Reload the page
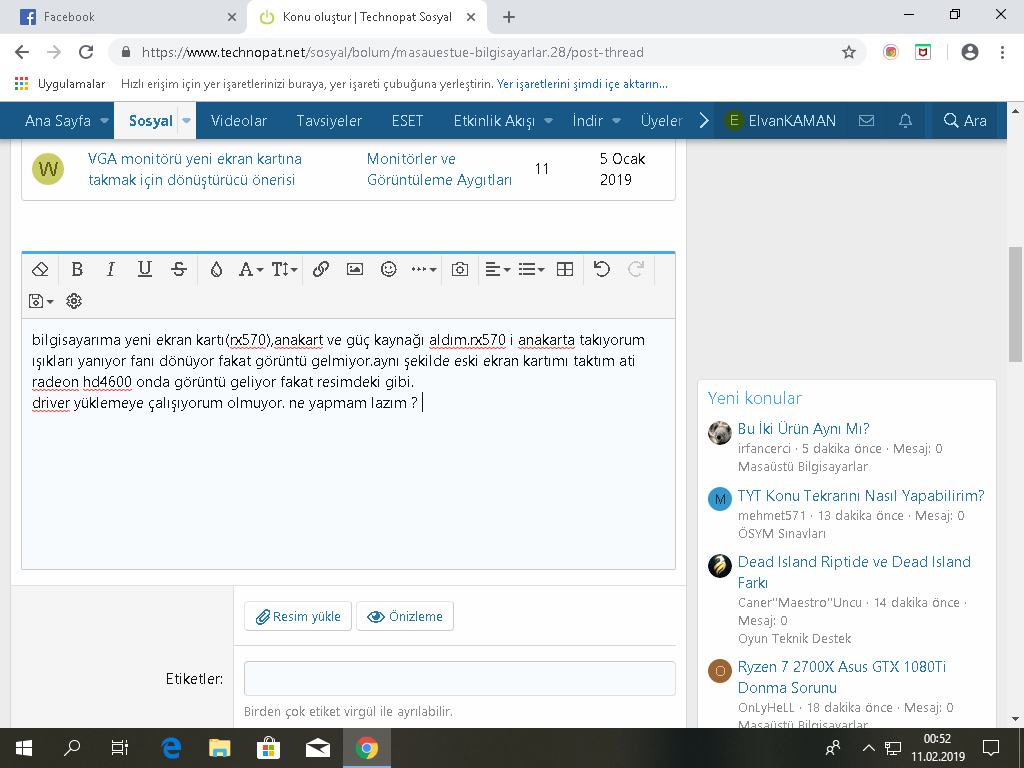The image size is (1024, 768). click(86, 52)
